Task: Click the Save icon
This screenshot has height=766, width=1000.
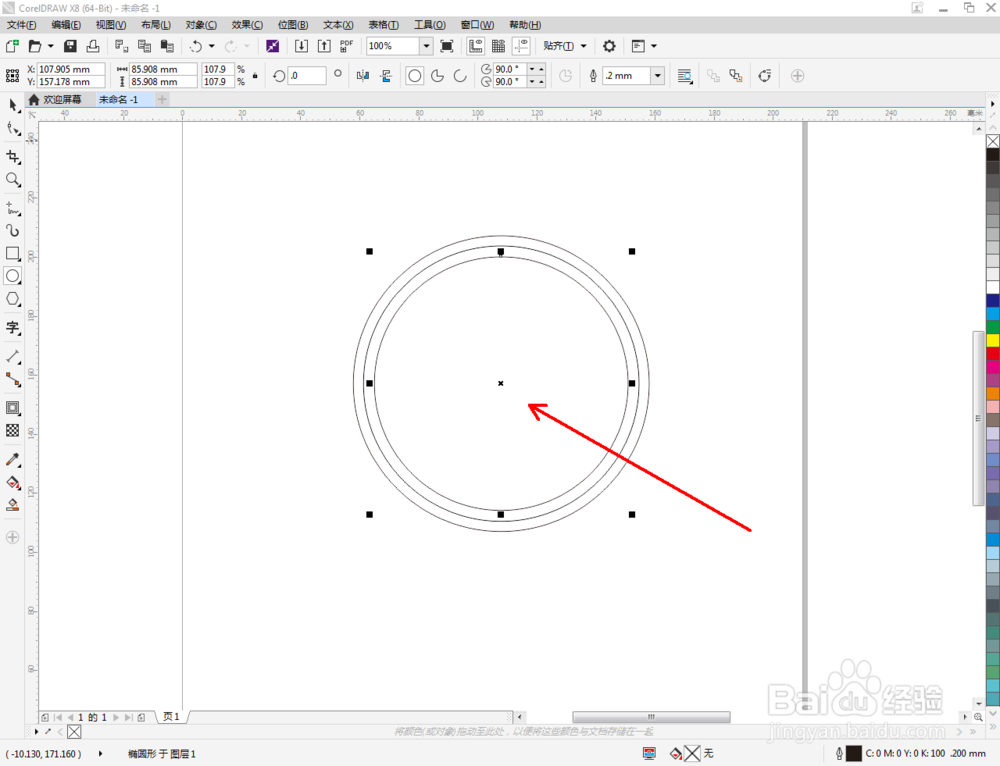Action: pos(70,46)
